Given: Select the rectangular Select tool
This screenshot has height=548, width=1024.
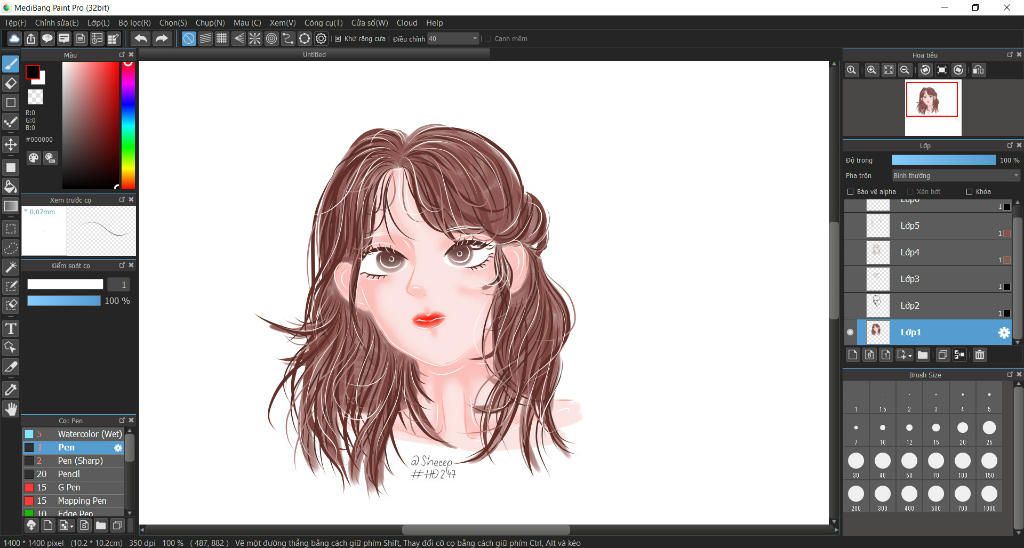Looking at the screenshot, I should point(10,229).
